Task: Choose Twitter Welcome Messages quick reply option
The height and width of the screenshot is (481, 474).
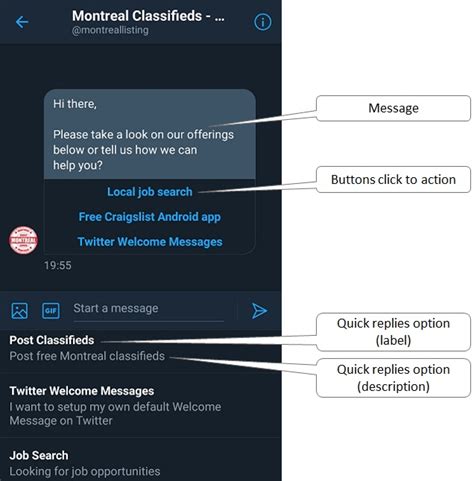Action: coord(140,405)
